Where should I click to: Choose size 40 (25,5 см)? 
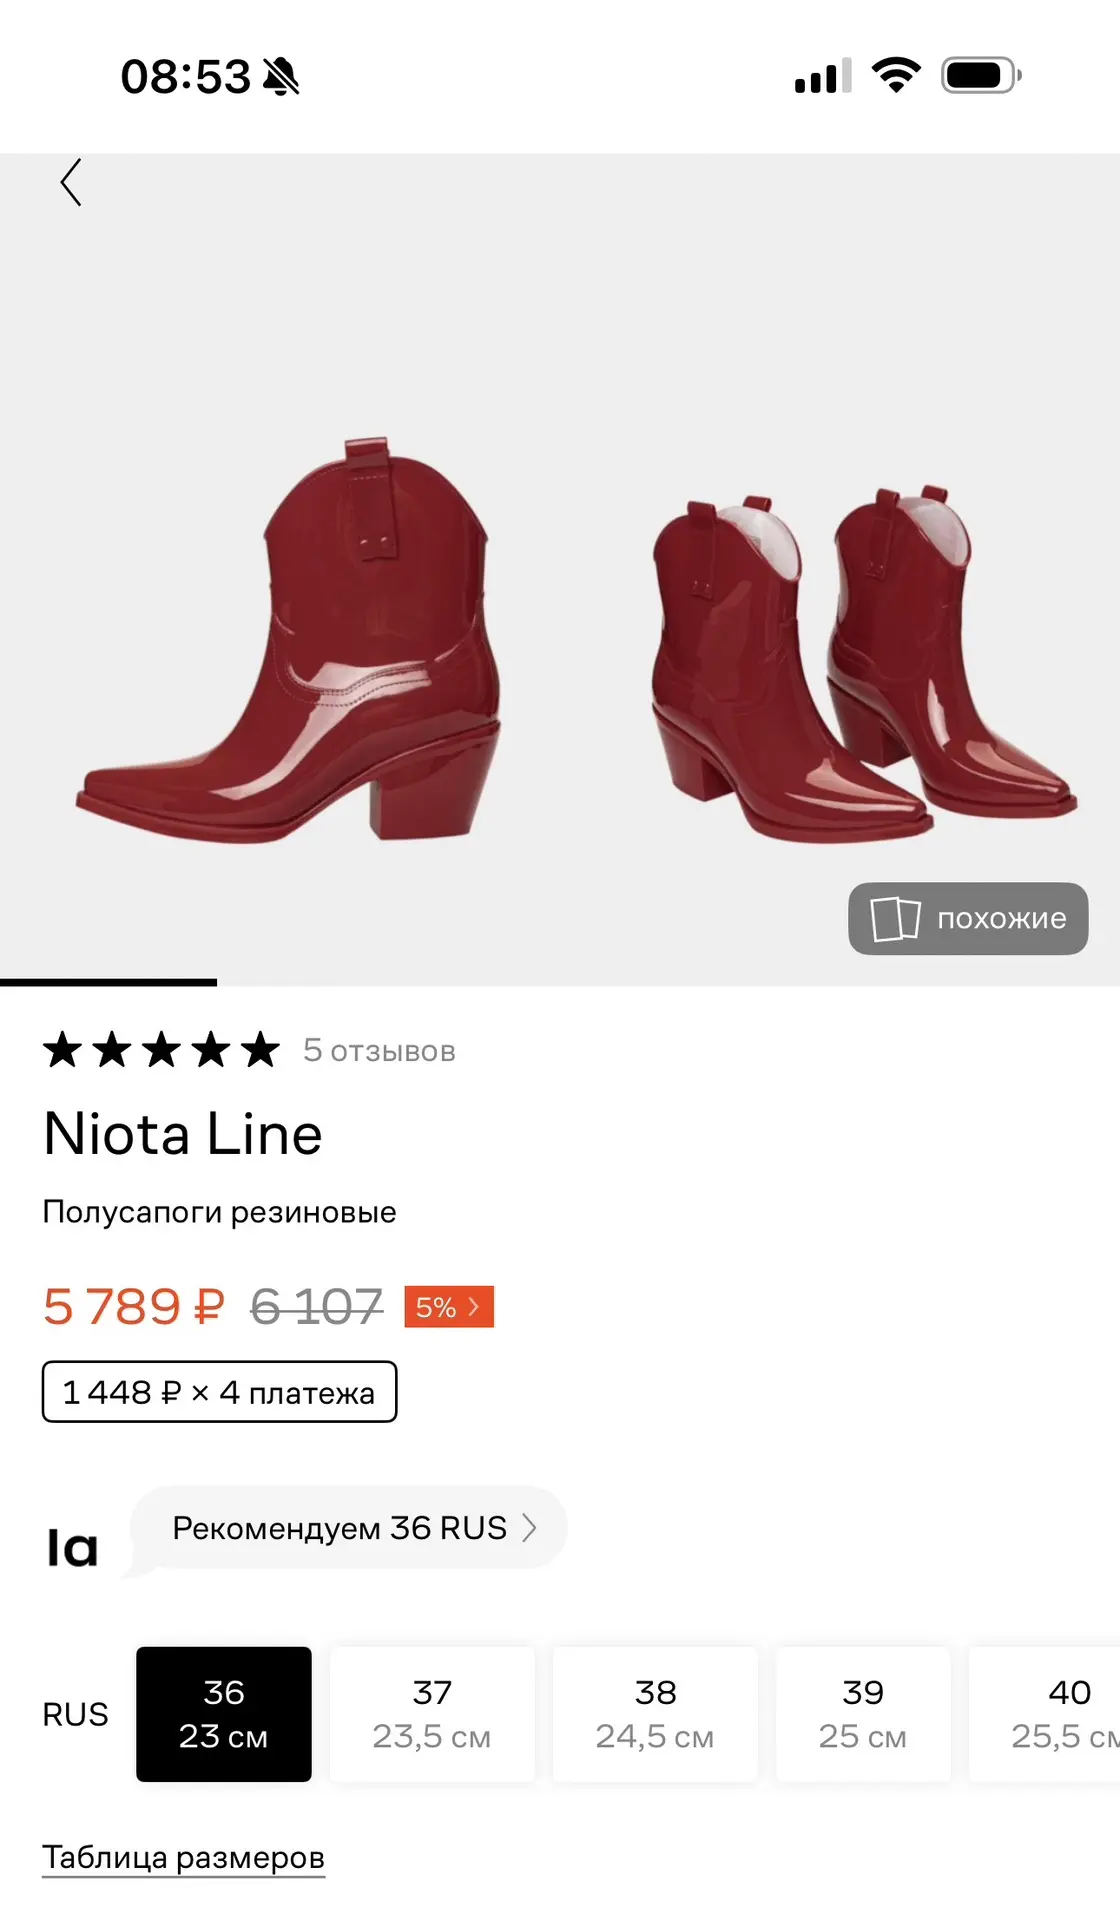click(x=1045, y=1714)
